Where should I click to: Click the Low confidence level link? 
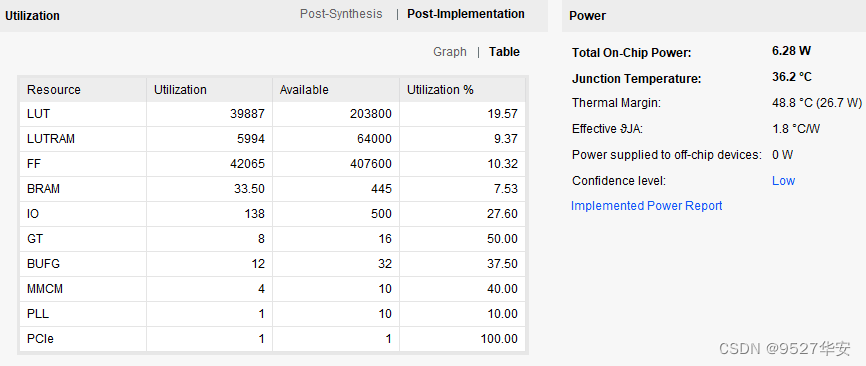point(783,181)
